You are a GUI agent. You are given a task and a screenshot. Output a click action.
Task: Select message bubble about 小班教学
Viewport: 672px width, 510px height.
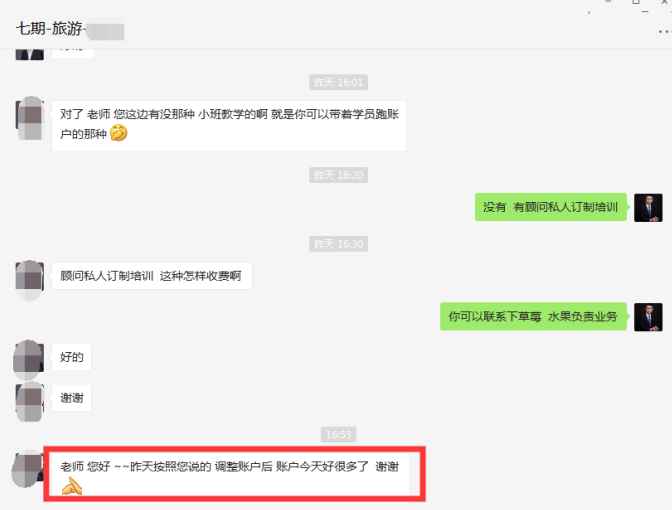click(229, 126)
